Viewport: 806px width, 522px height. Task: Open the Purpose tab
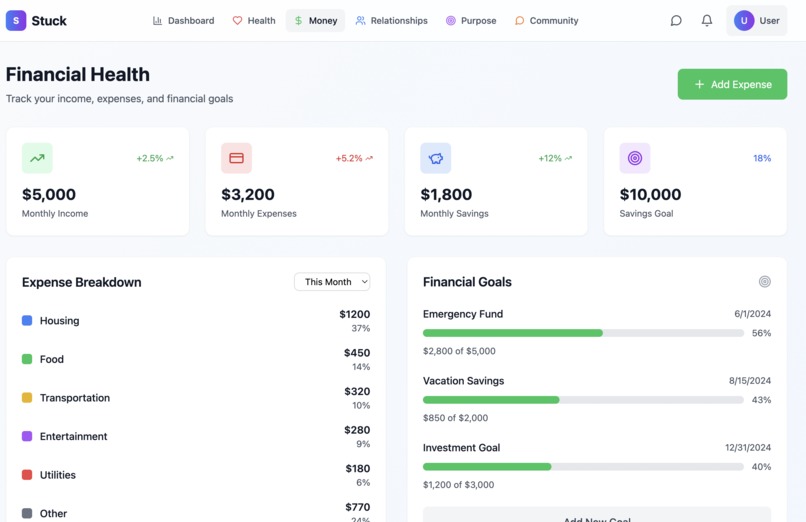471,21
